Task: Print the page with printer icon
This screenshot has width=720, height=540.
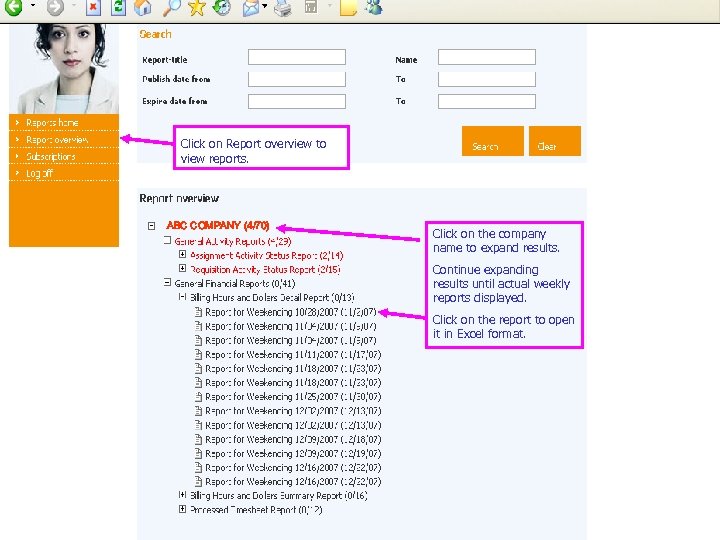Action: click(x=282, y=7)
